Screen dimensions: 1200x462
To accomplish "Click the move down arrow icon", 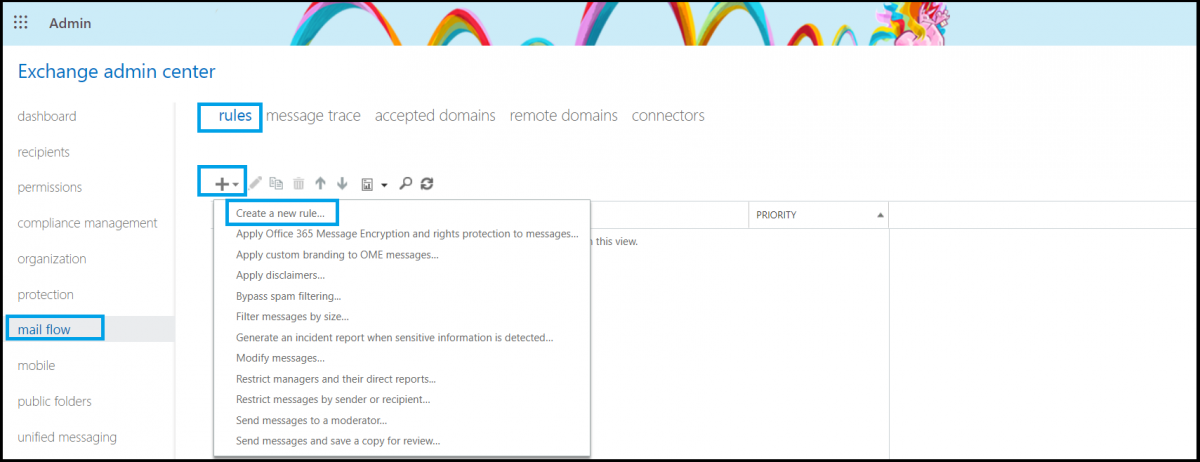I will pos(342,184).
